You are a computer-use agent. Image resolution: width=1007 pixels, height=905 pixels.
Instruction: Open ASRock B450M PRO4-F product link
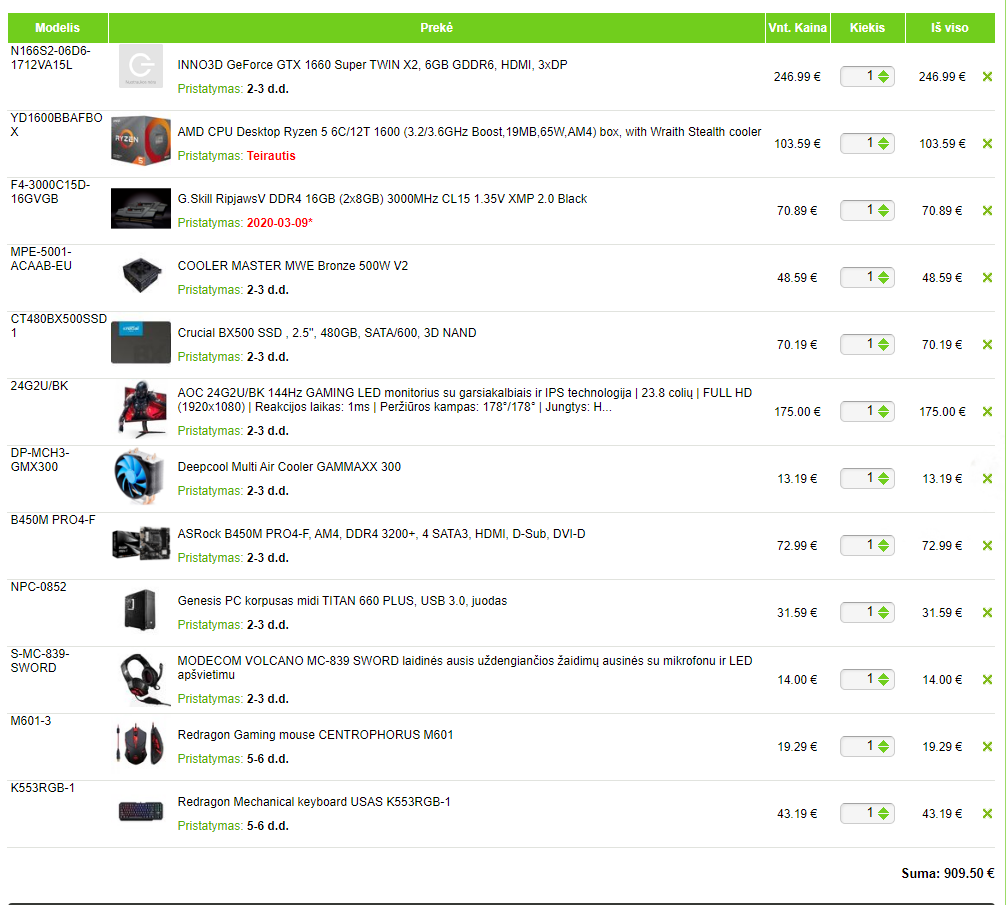(x=381, y=534)
